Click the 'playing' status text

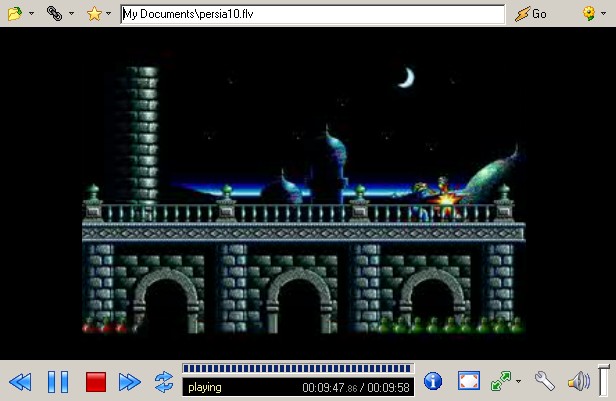click(205, 388)
